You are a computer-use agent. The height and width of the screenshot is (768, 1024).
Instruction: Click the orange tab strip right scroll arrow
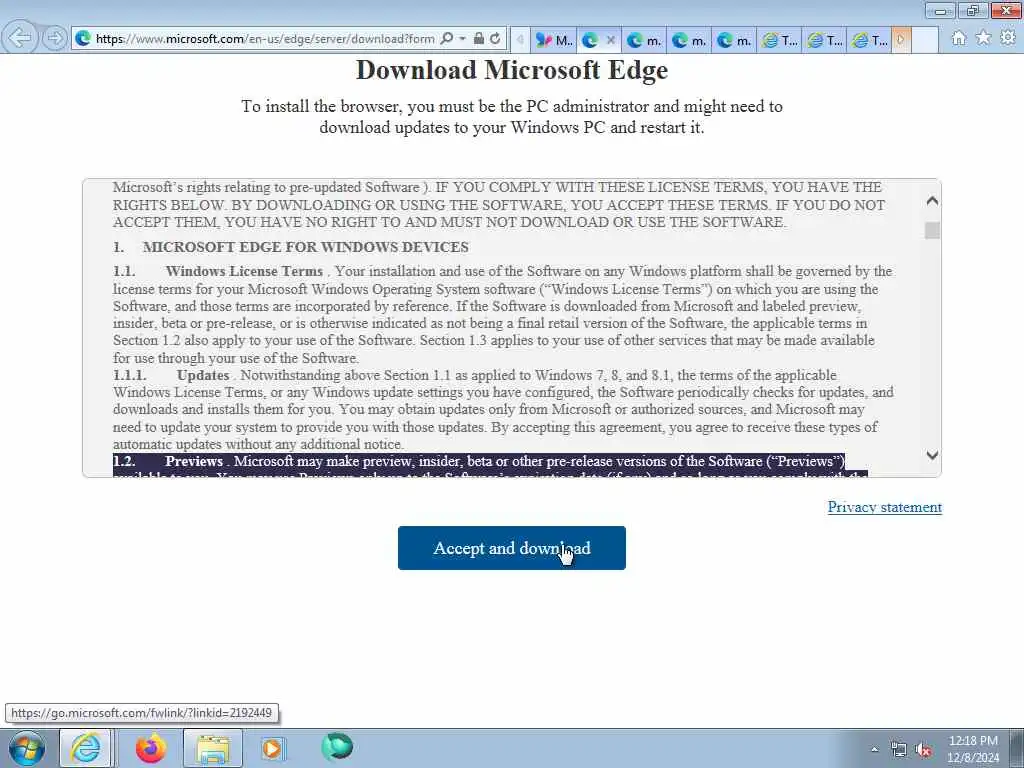pyautogui.click(x=901, y=40)
